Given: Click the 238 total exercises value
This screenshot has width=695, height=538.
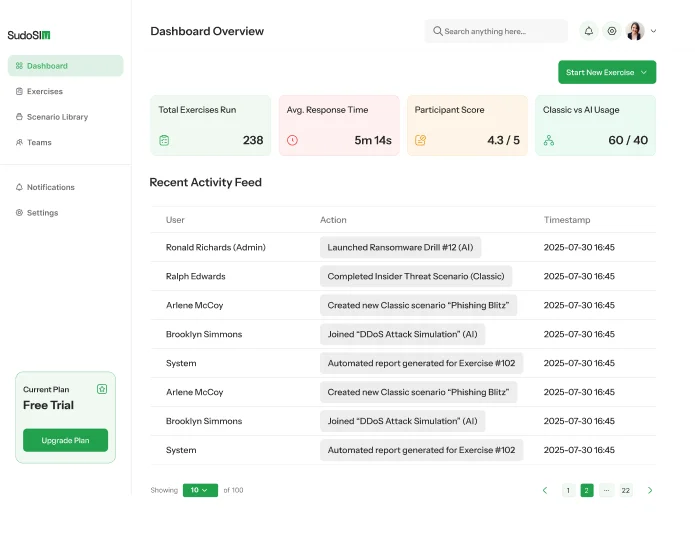Looking at the screenshot, I should [x=253, y=140].
